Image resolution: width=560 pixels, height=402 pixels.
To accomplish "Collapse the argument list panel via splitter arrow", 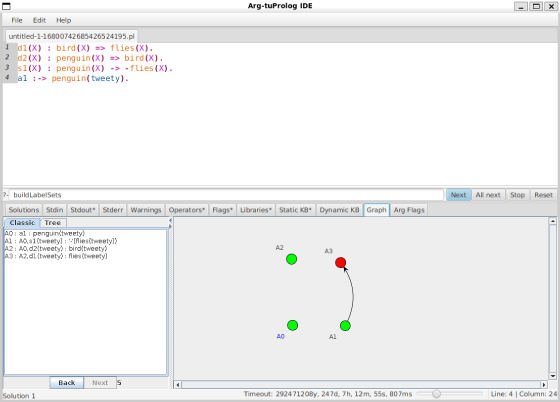I will tap(170, 221).
